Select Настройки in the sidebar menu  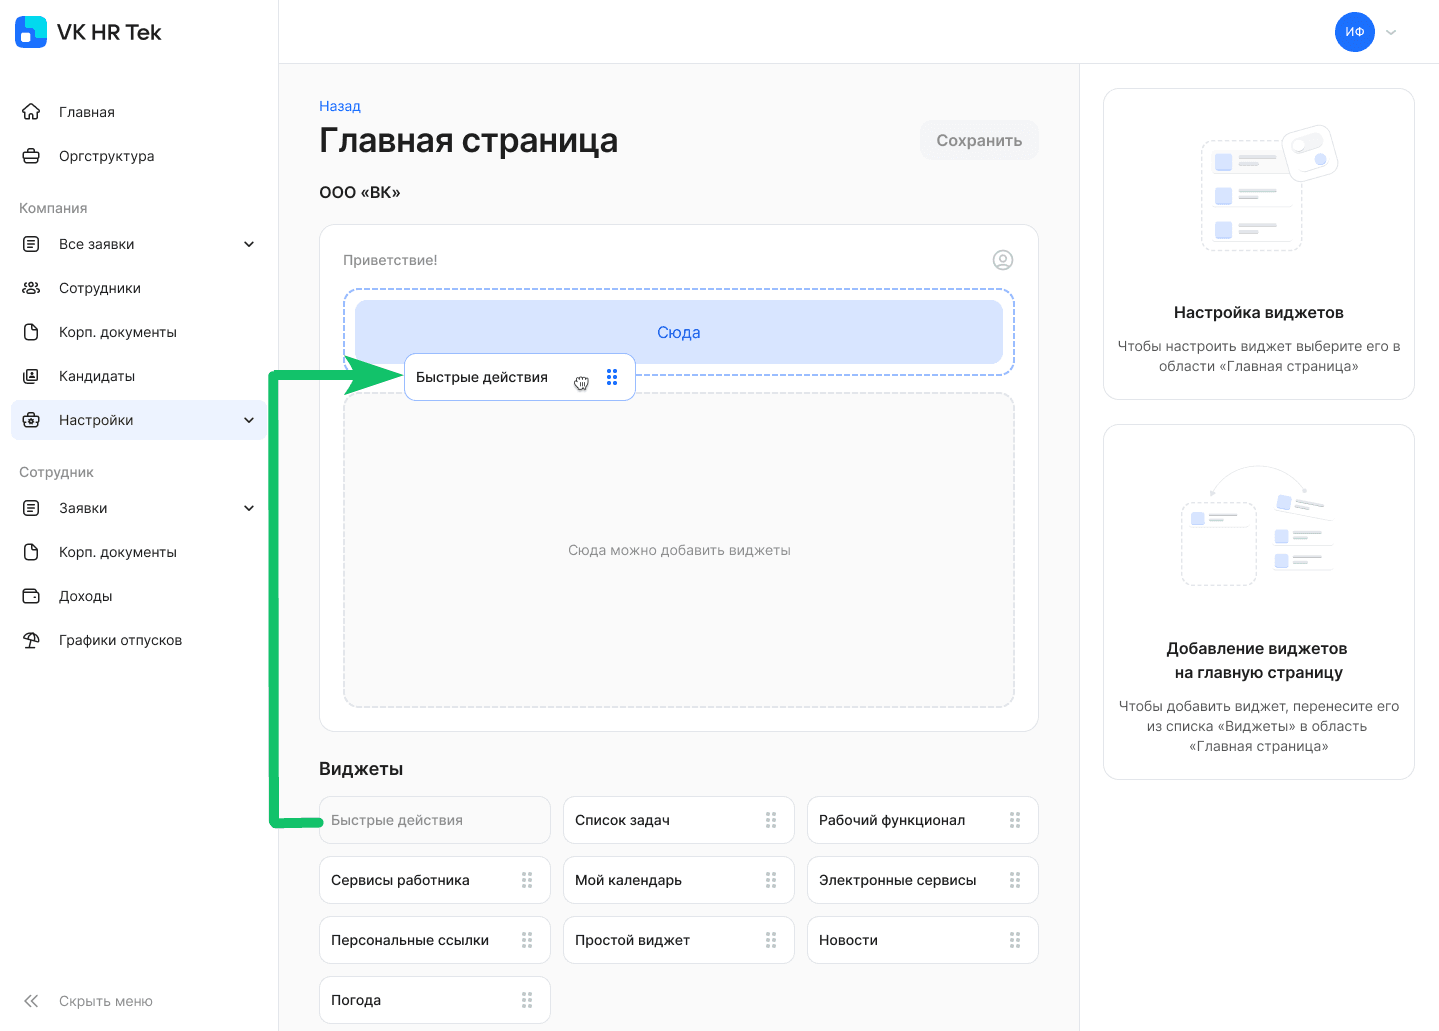click(96, 420)
